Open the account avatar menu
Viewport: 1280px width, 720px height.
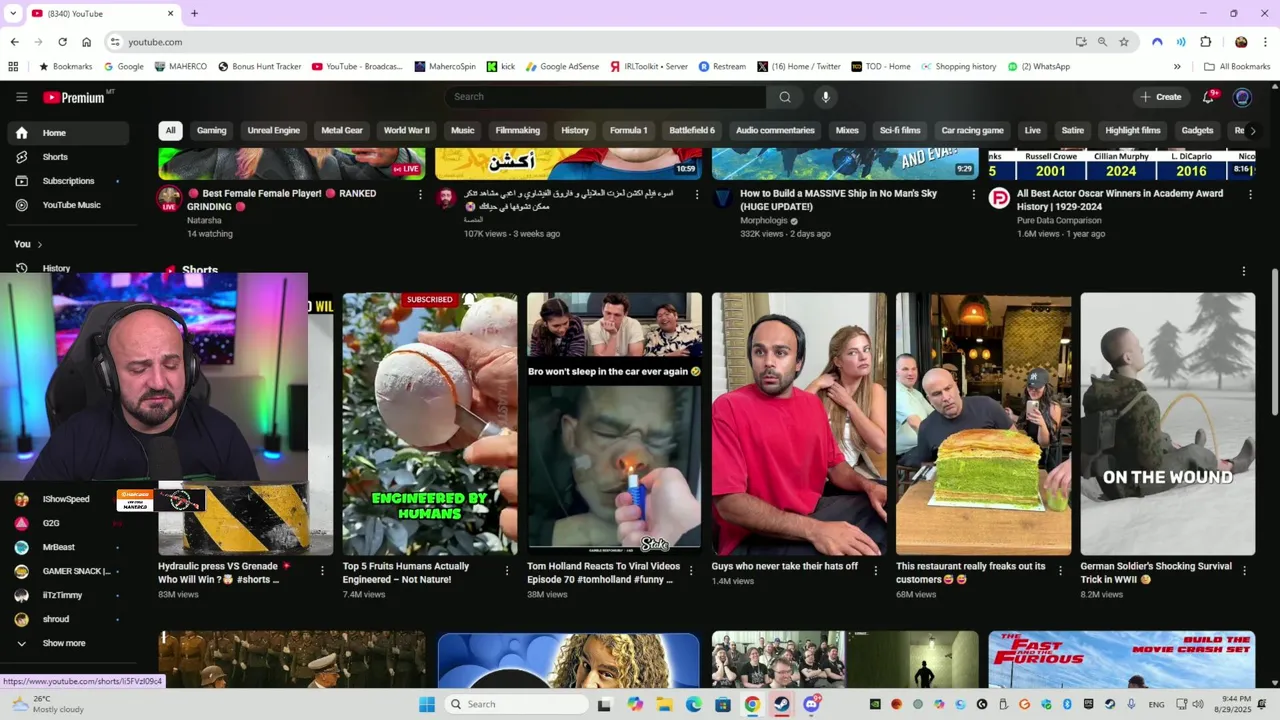click(x=1242, y=97)
